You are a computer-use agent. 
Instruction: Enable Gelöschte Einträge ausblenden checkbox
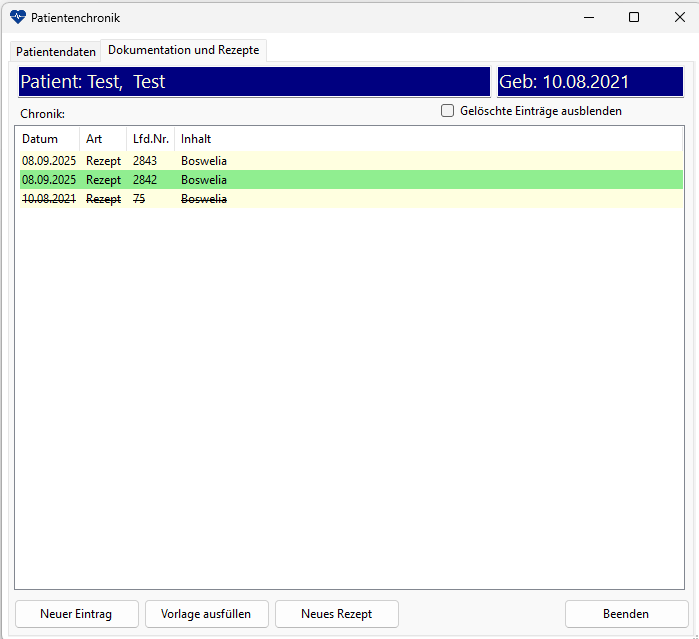447,111
